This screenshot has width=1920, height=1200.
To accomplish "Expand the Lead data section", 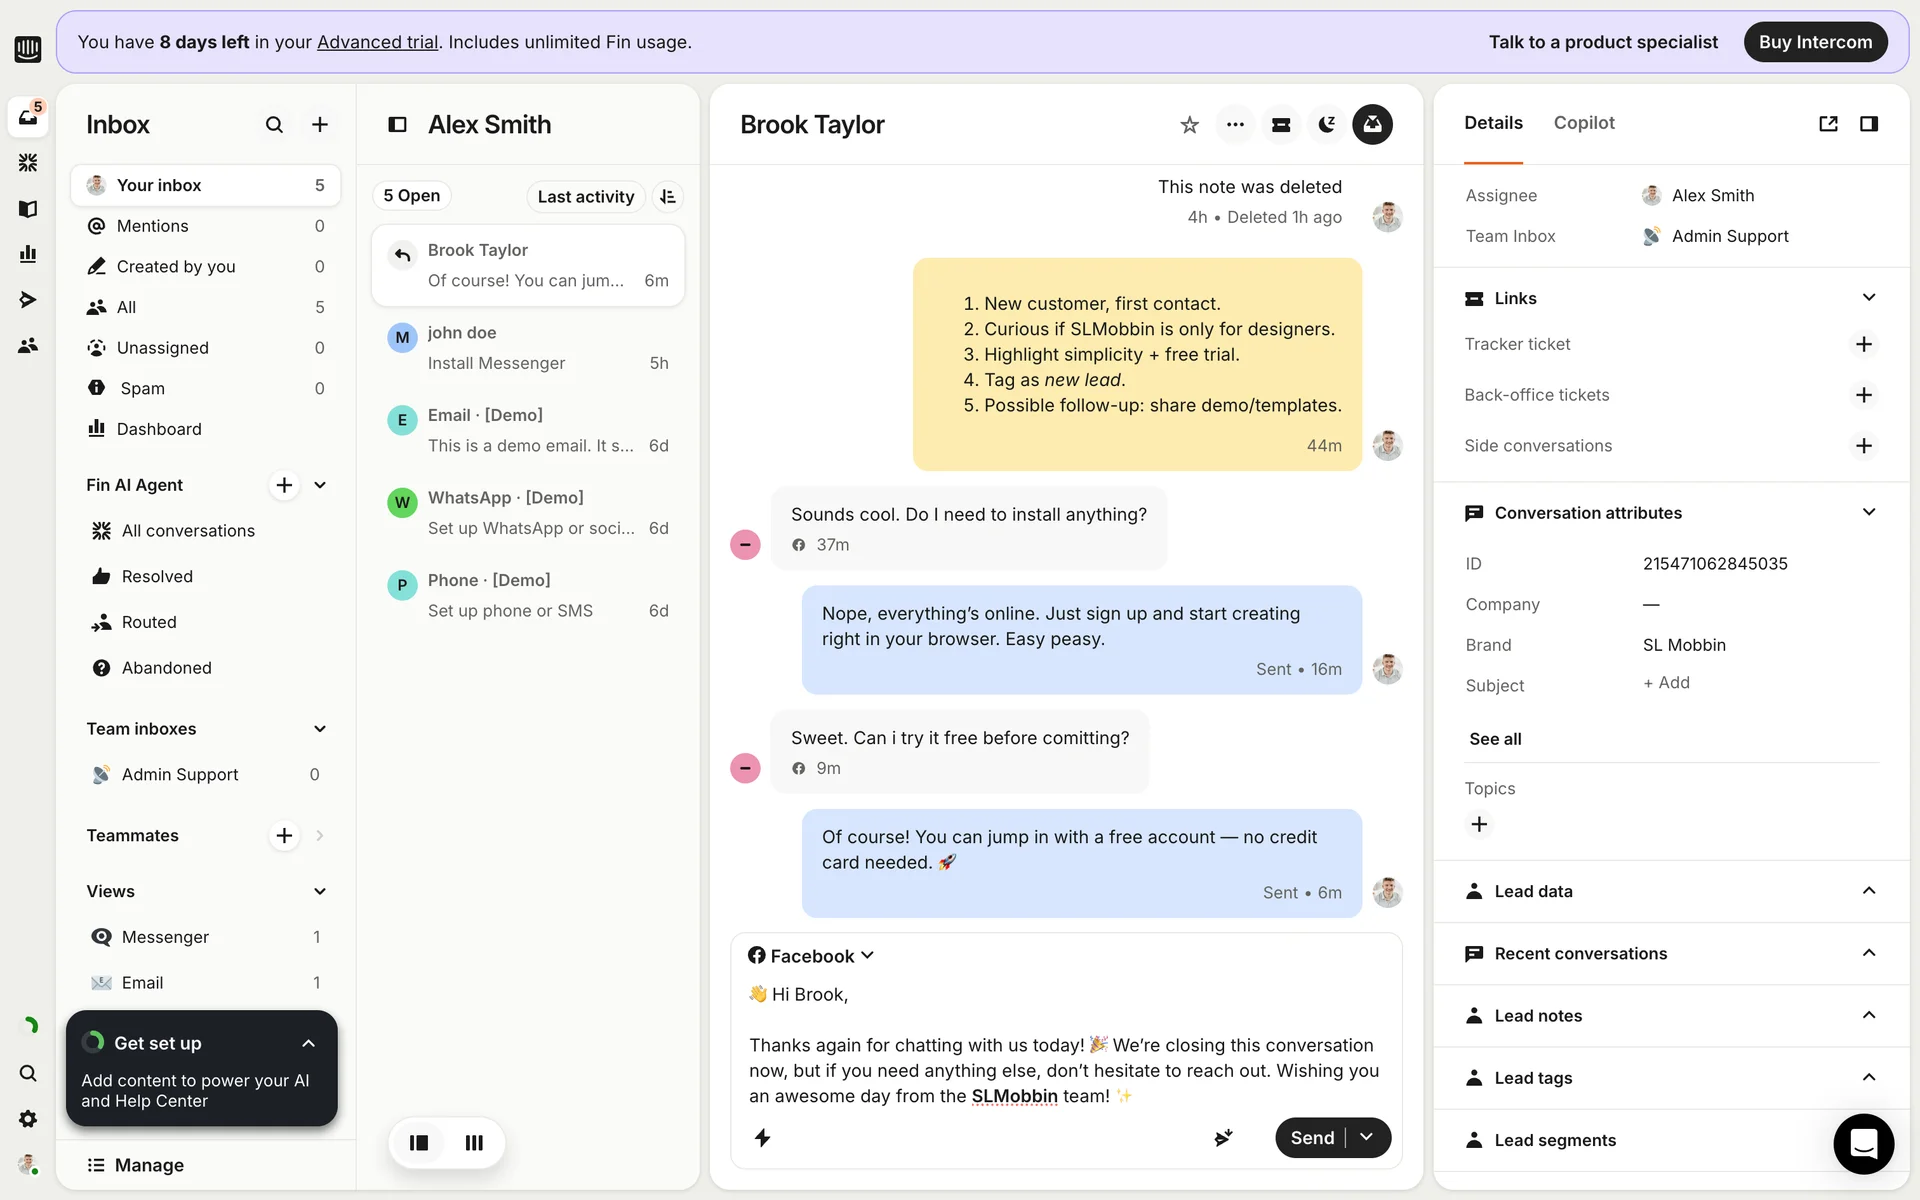I will click(1868, 891).
